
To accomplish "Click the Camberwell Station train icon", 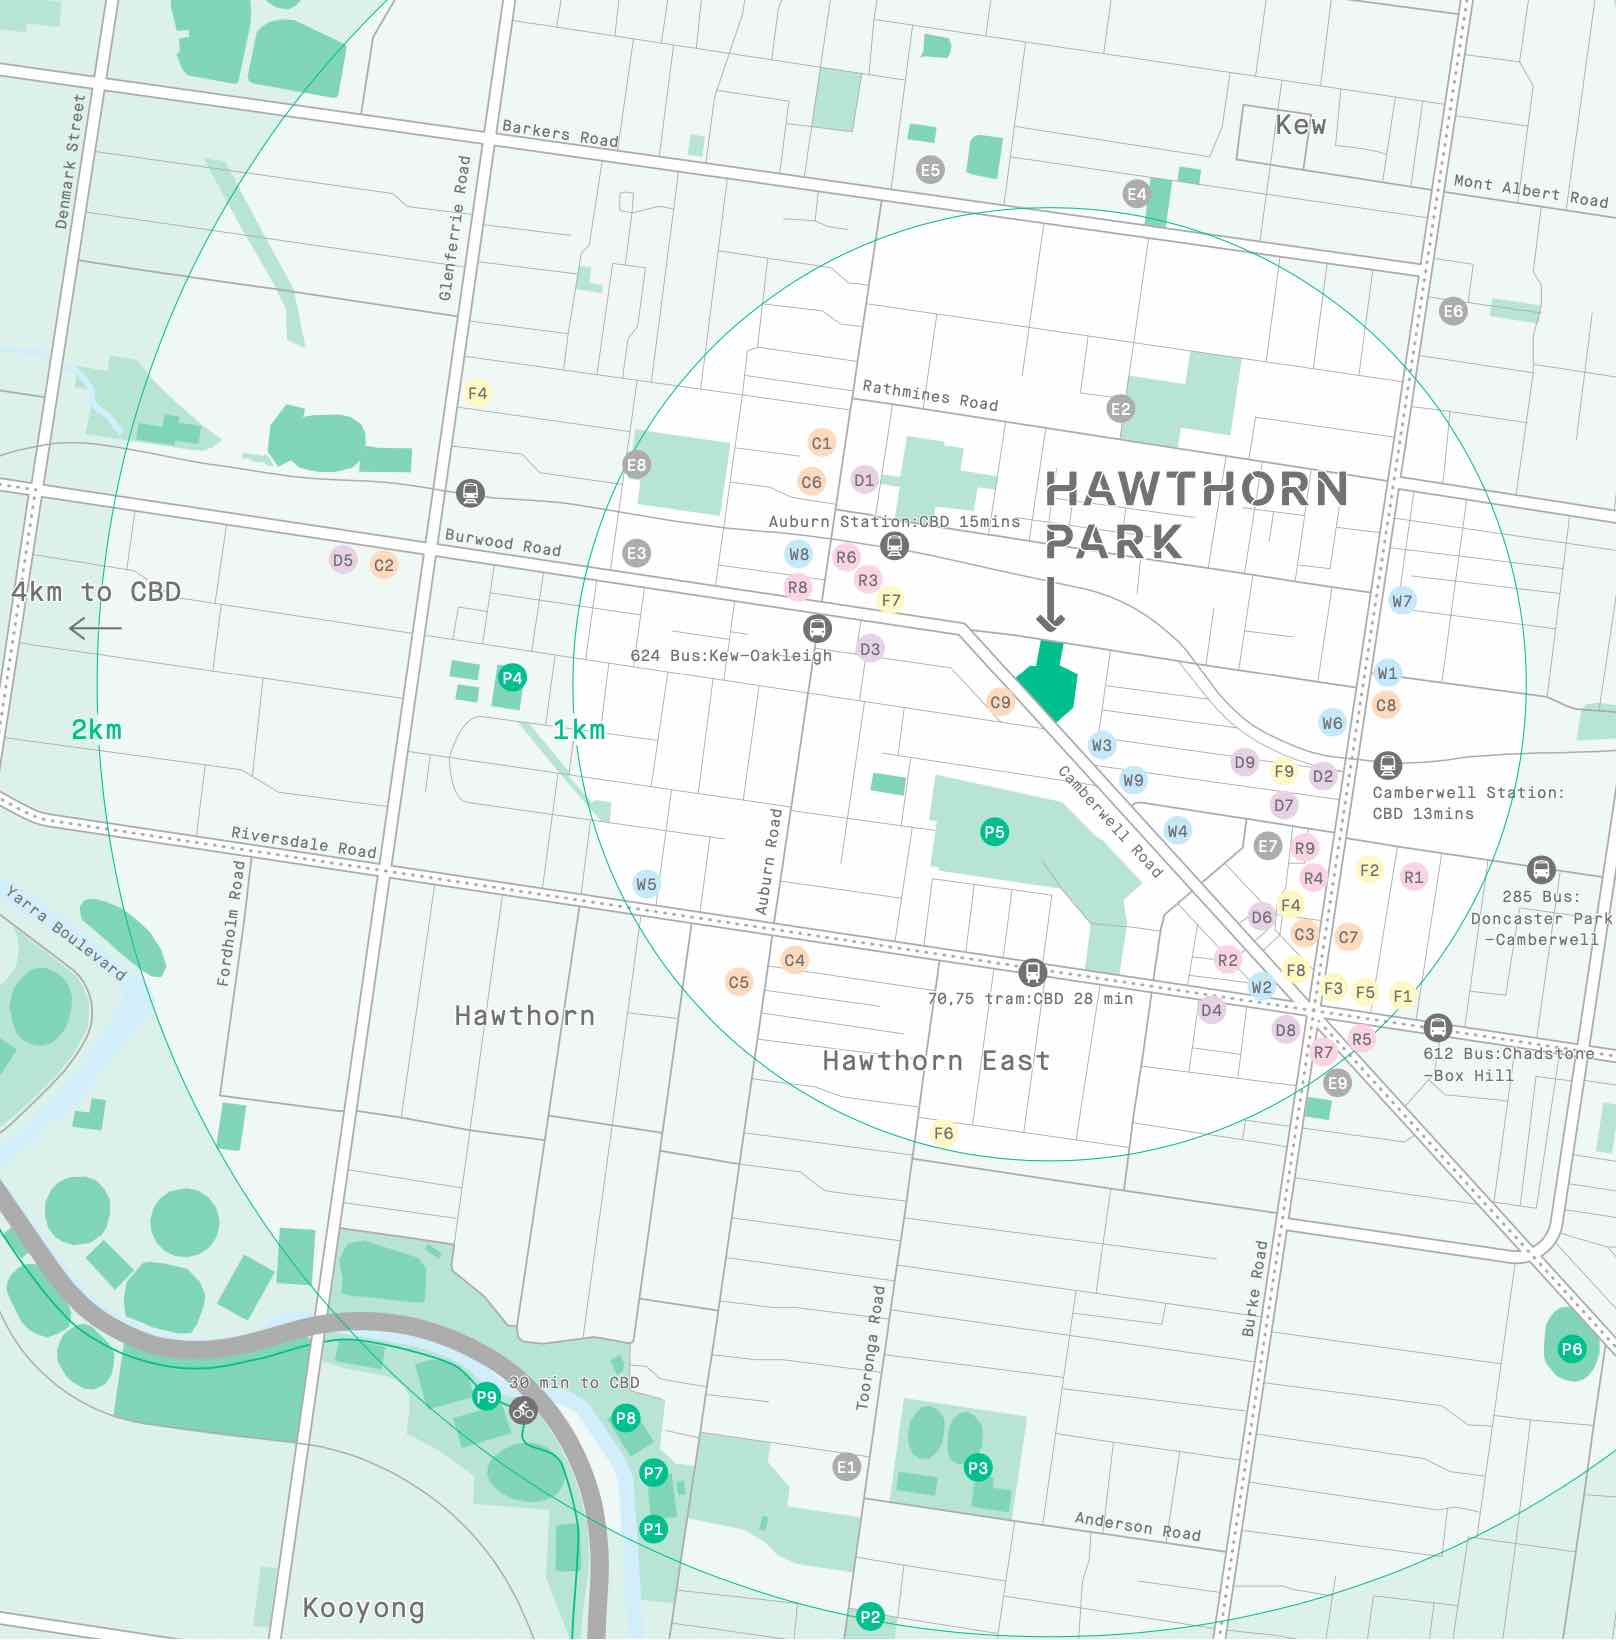I will pyautogui.click(x=1387, y=765).
